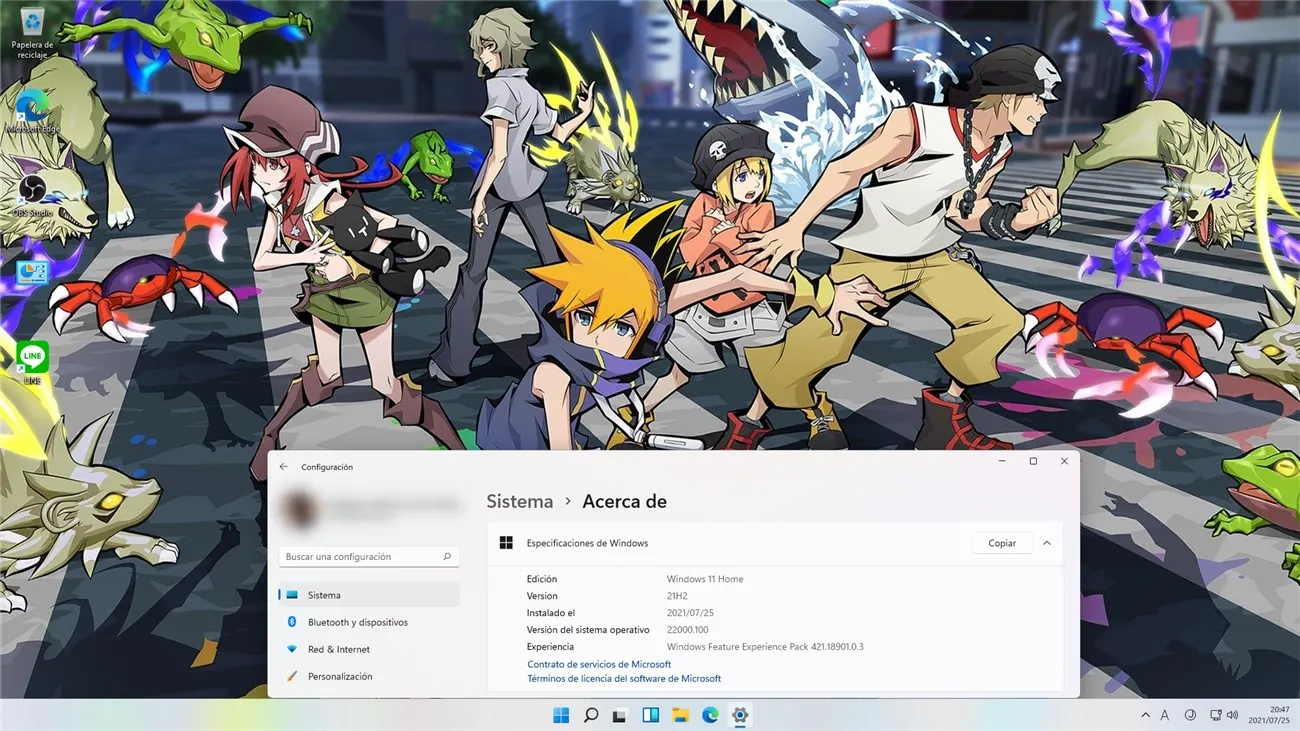Open the OBS Studio desktop shortcut
Viewport: 1300px width, 731px height.
click(x=32, y=196)
